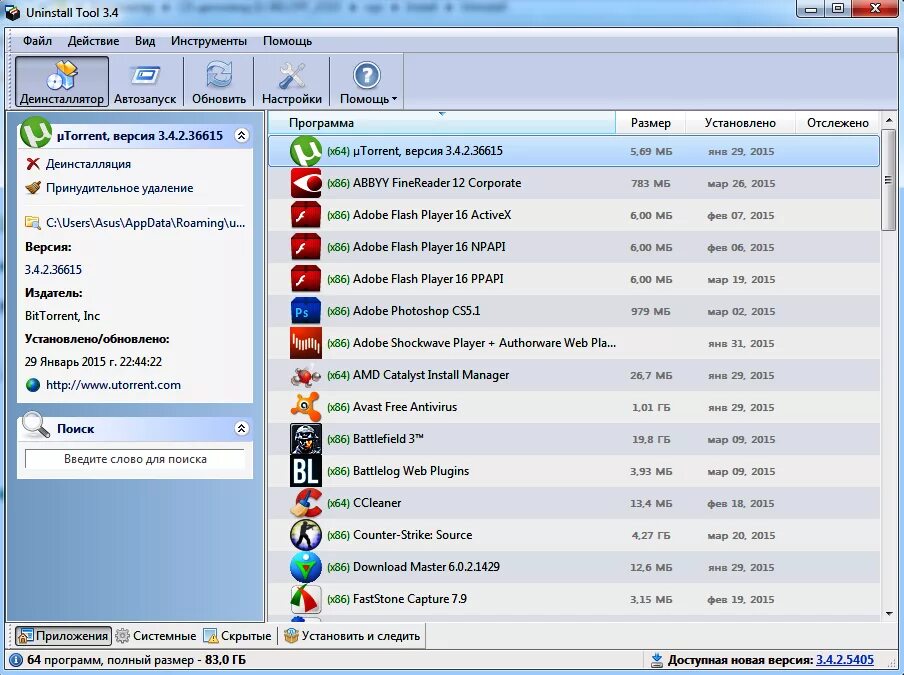Select the Avast Free Antivirus icon

click(306, 407)
